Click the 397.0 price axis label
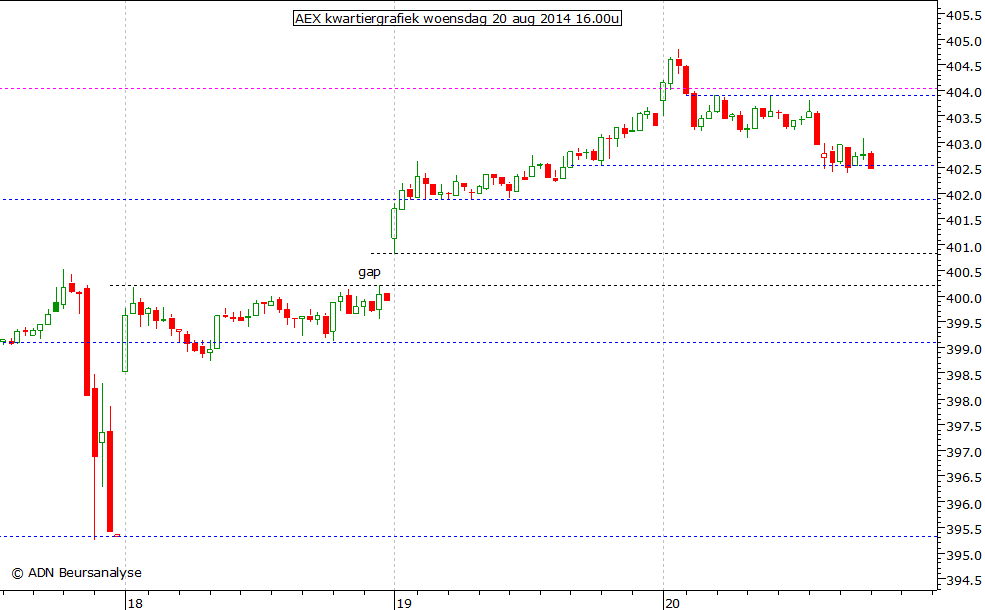The height and width of the screenshot is (610, 985). click(963, 453)
